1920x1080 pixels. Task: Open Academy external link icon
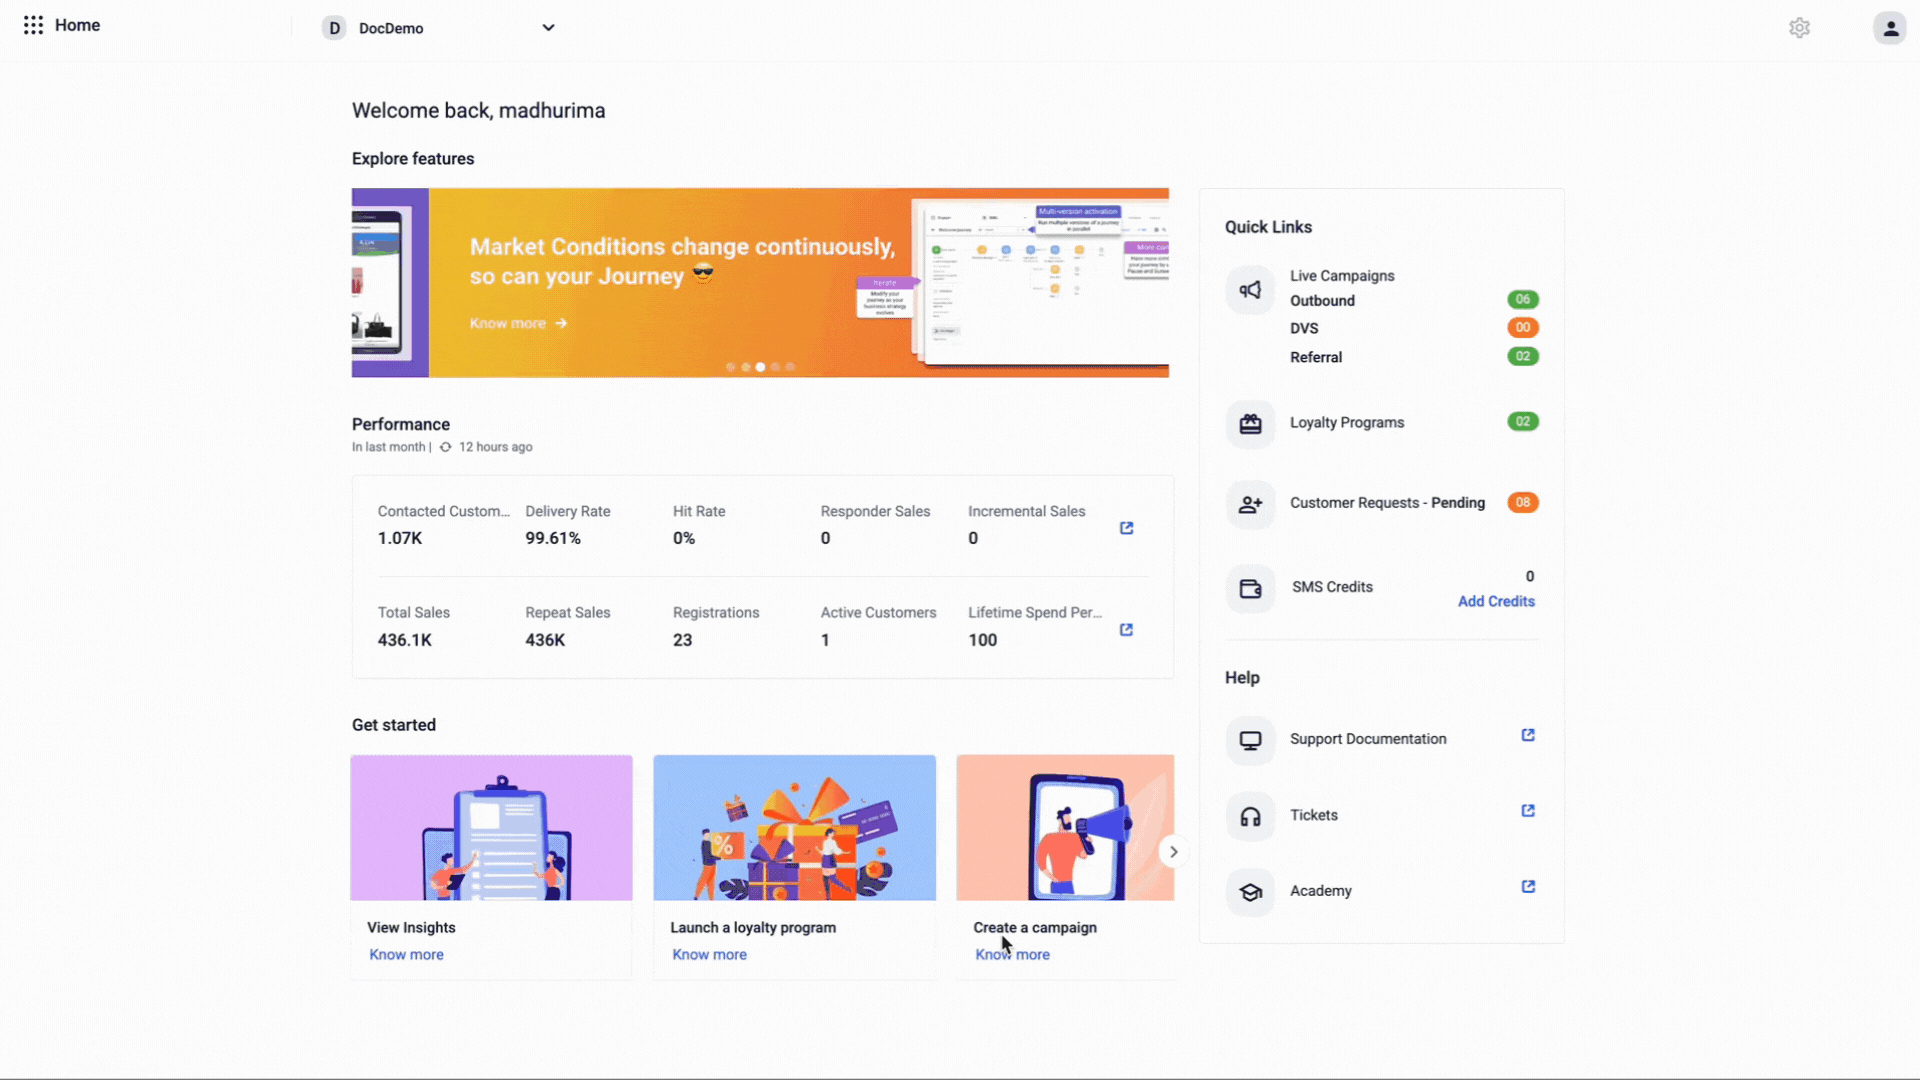1528,887
